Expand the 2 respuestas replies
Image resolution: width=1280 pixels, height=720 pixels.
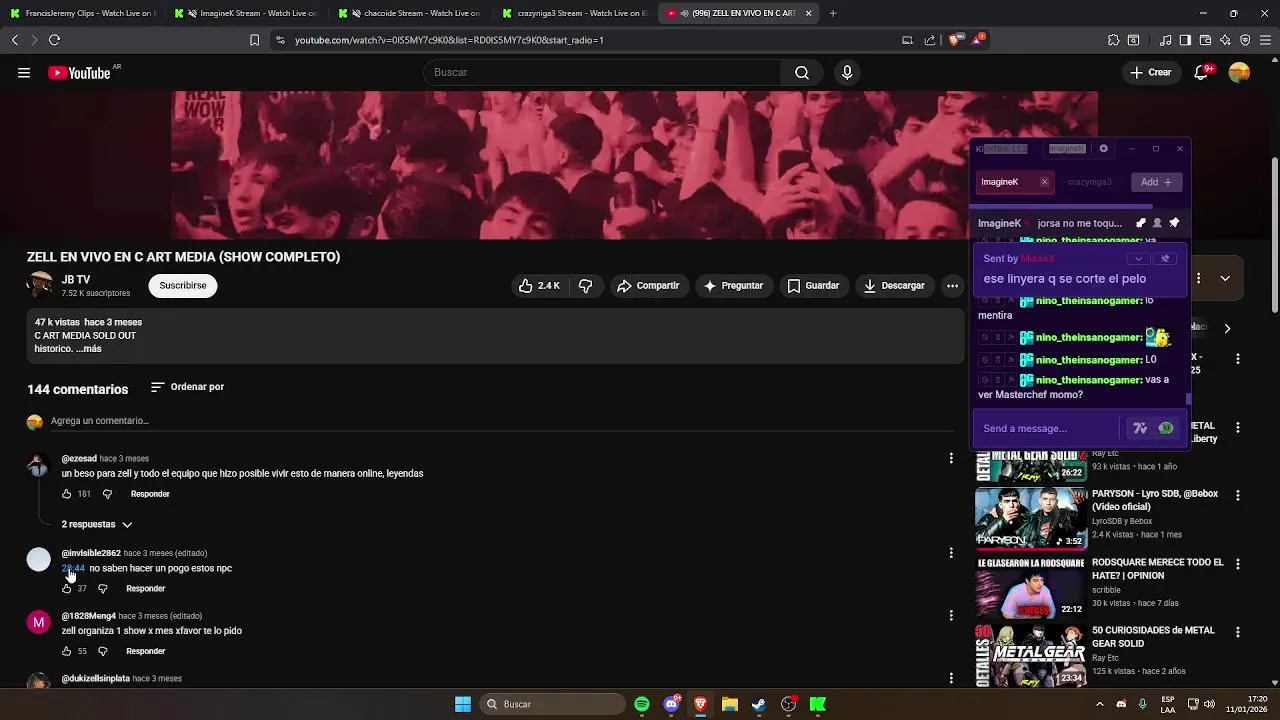point(97,524)
